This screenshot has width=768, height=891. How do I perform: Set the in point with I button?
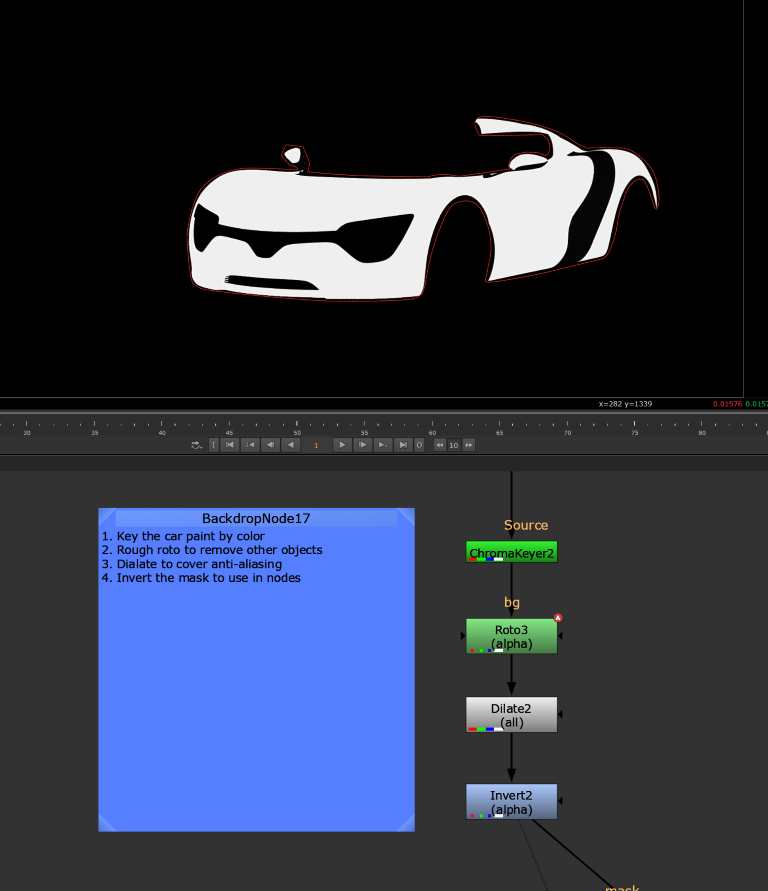[213, 445]
